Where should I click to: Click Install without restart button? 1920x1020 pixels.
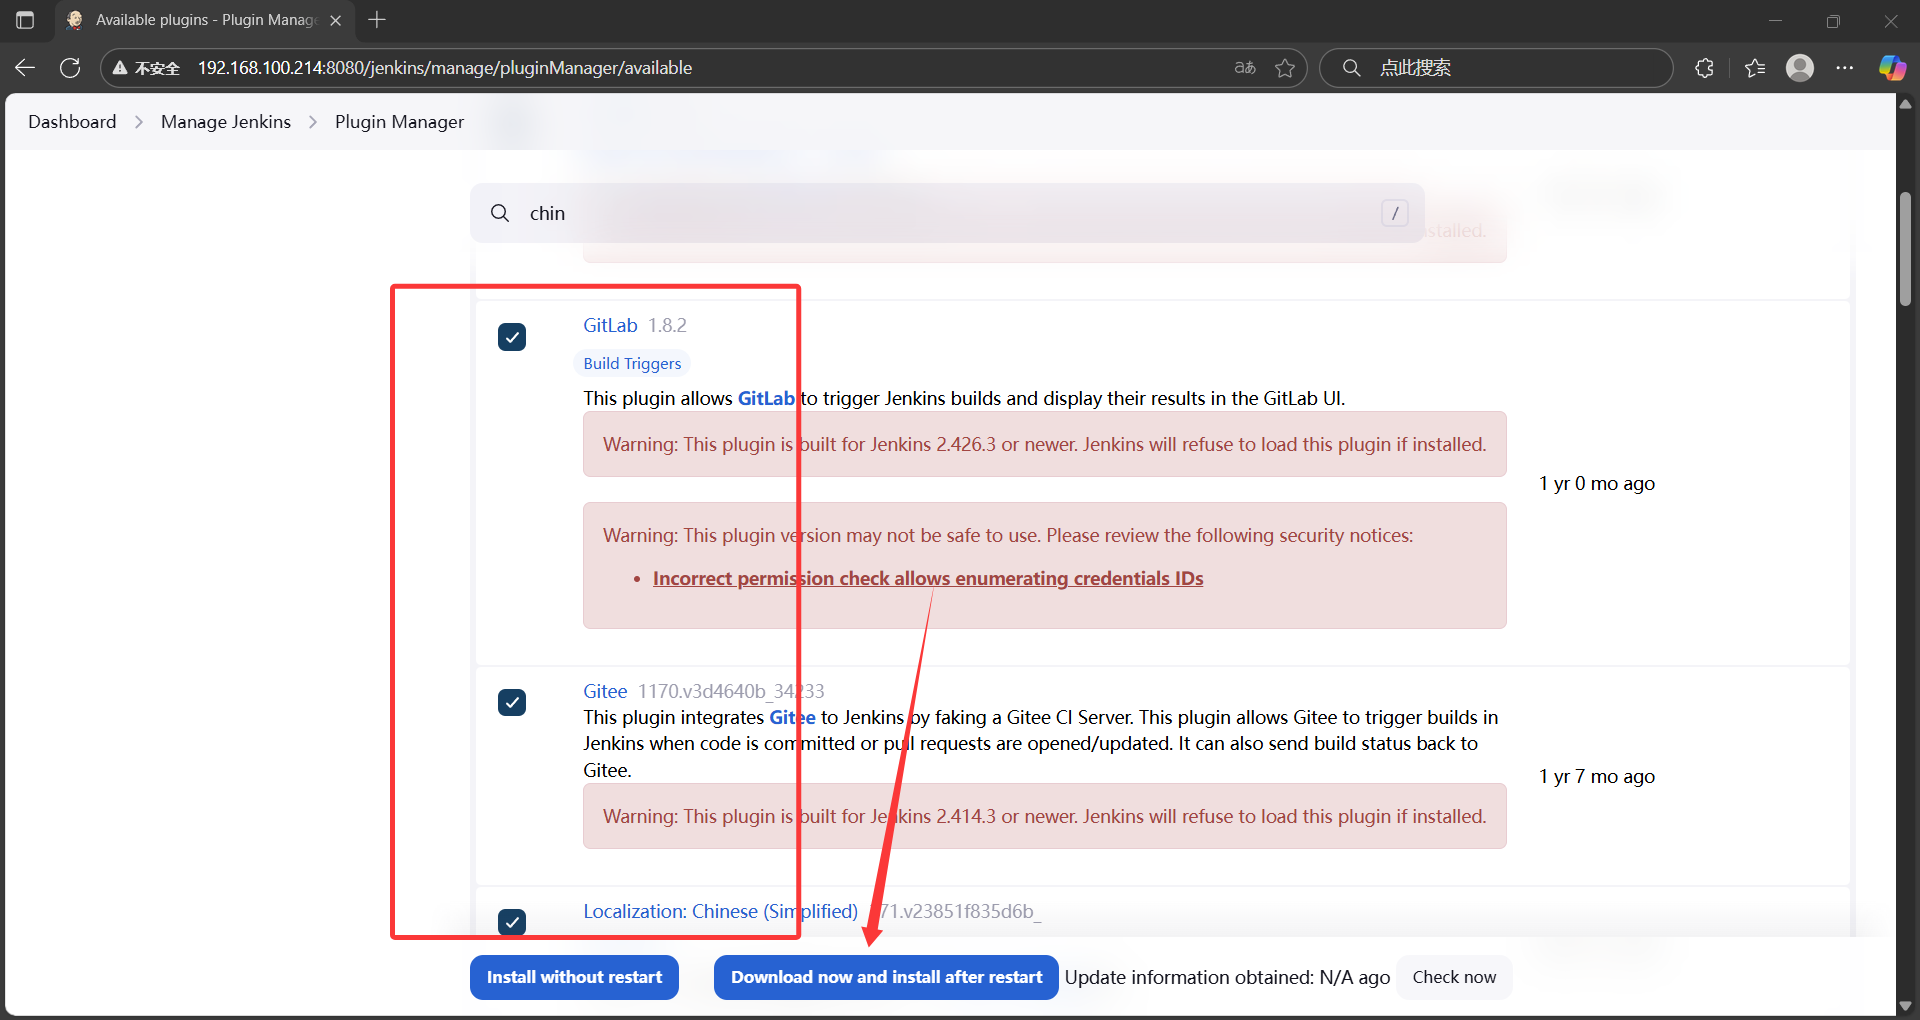point(574,977)
